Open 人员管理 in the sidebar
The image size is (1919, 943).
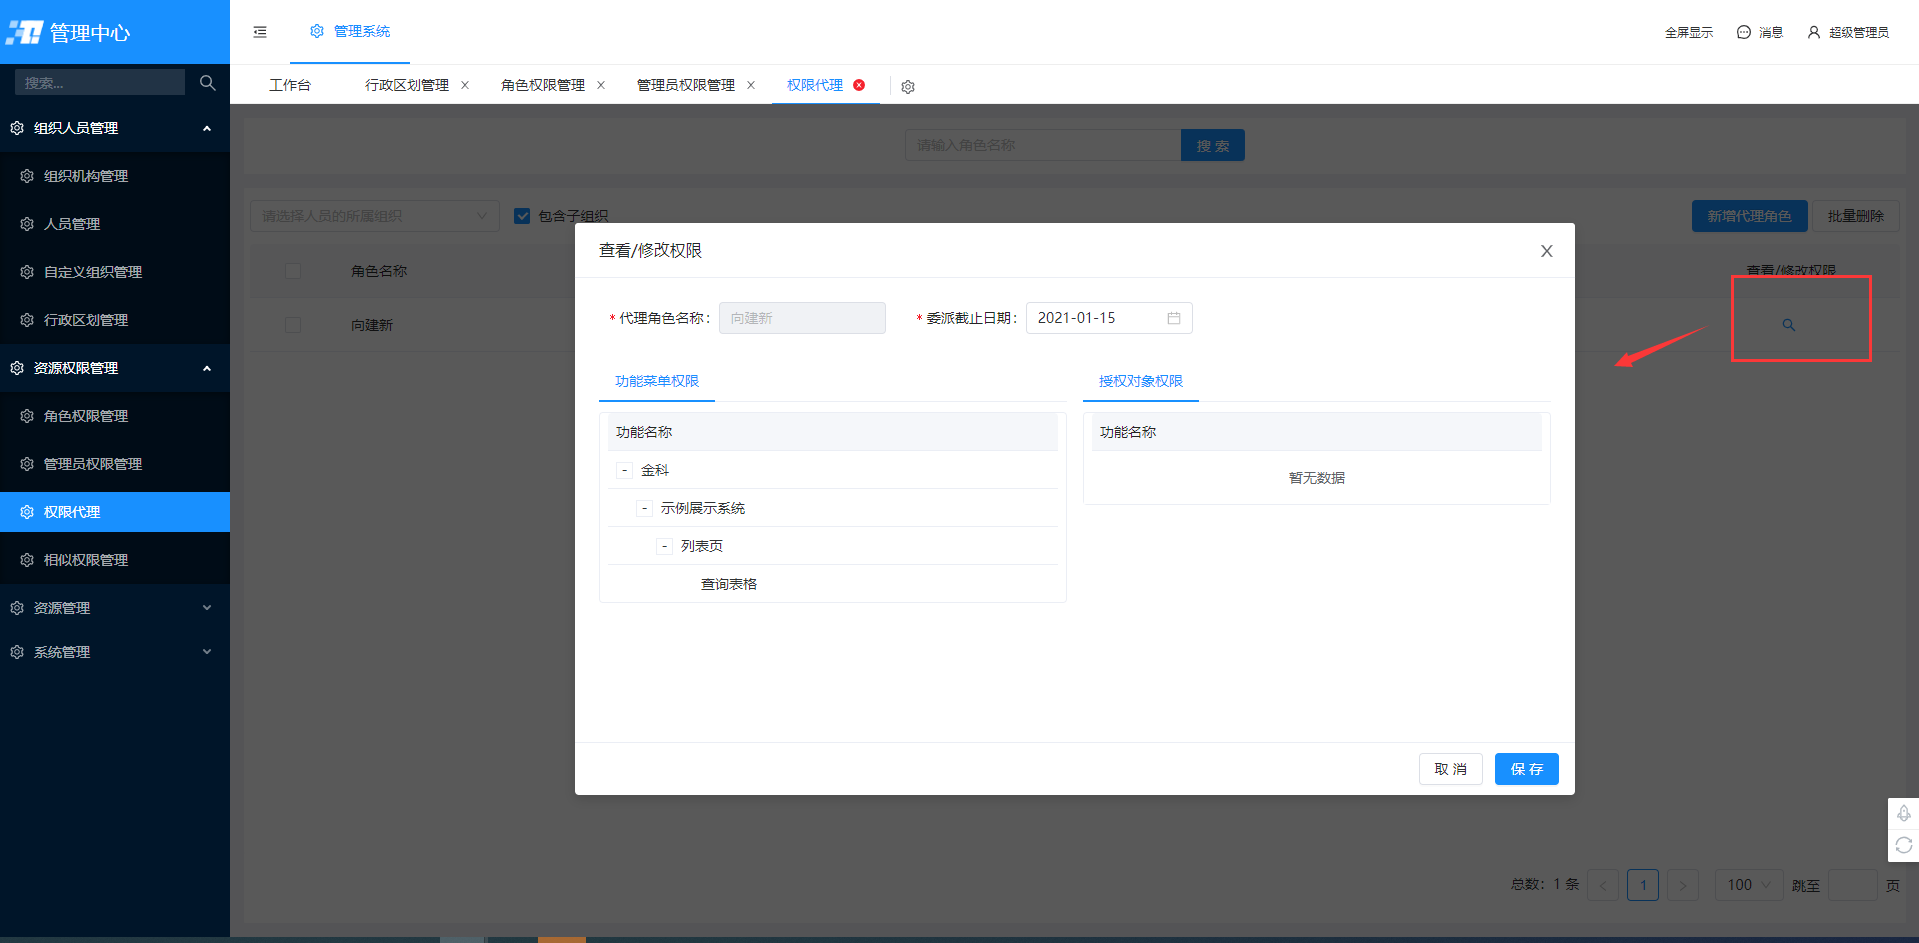pyautogui.click(x=115, y=224)
